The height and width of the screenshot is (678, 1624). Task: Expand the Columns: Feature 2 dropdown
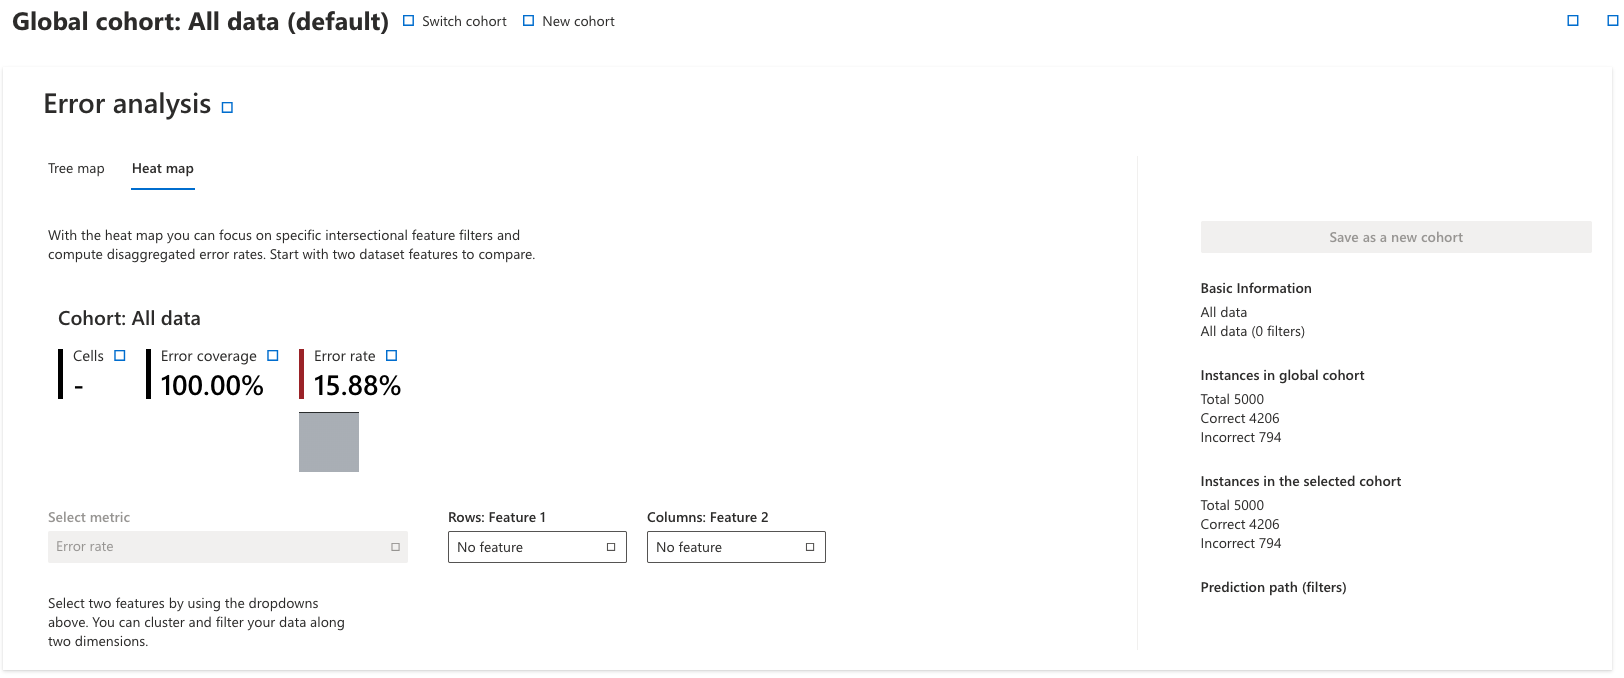coord(736,547)
